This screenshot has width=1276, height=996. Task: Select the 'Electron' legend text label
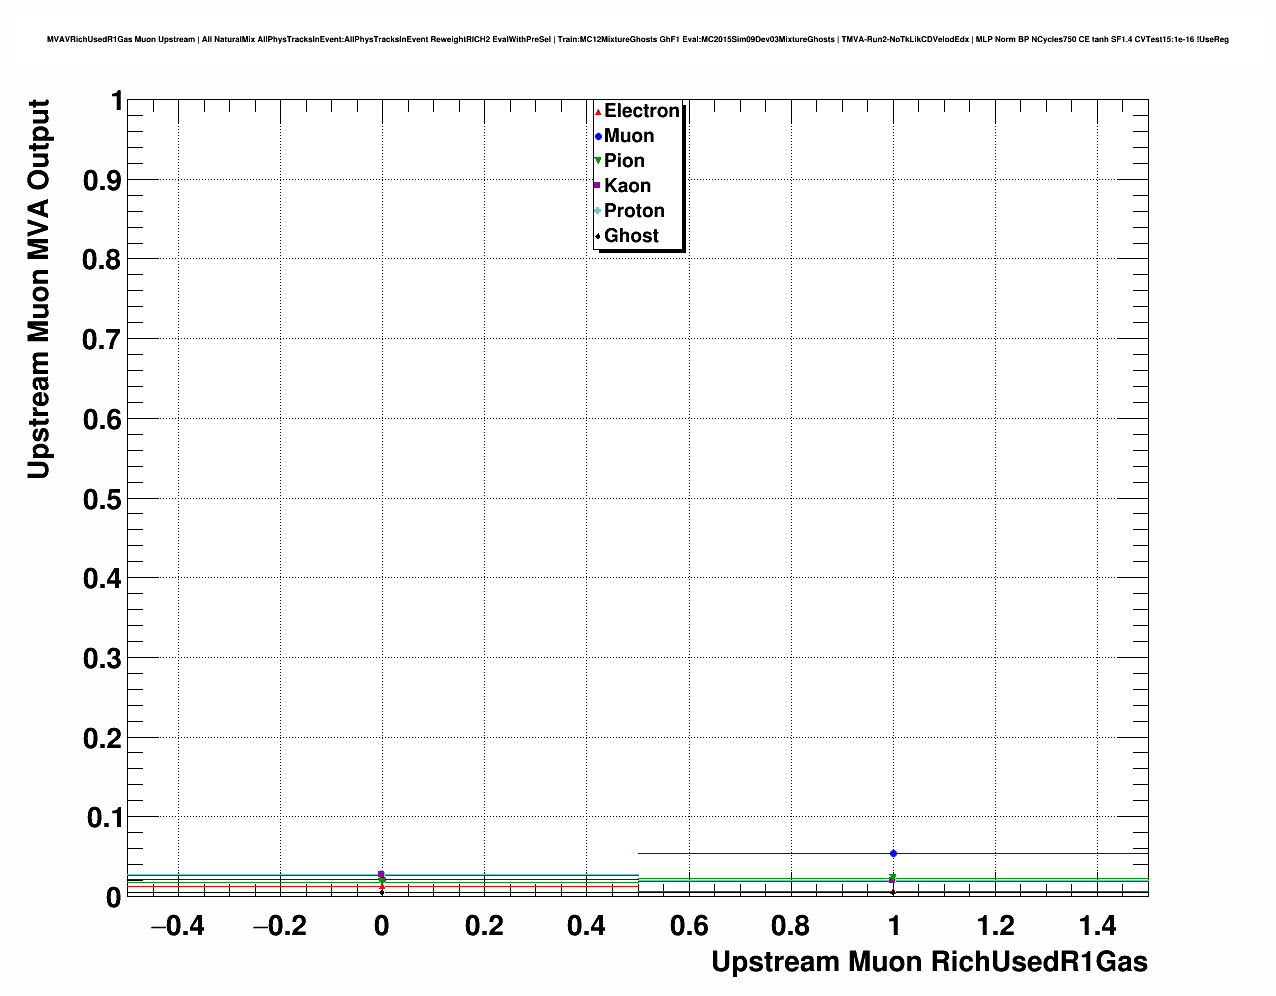click(x=642, y=111)
